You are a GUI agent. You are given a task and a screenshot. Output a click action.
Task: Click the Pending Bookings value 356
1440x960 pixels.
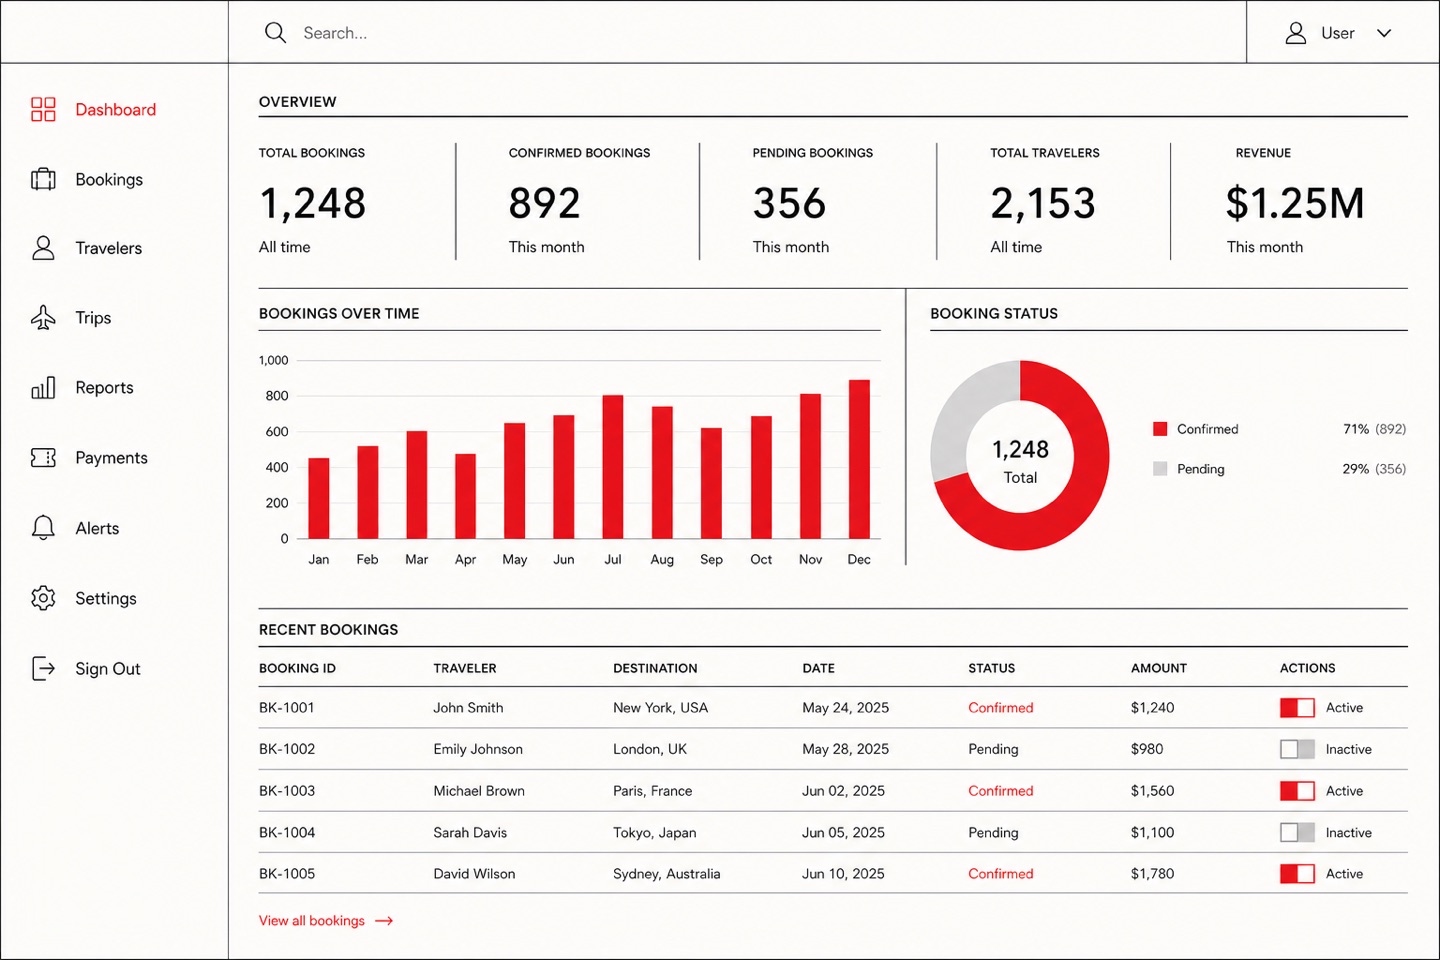(790, 203)
